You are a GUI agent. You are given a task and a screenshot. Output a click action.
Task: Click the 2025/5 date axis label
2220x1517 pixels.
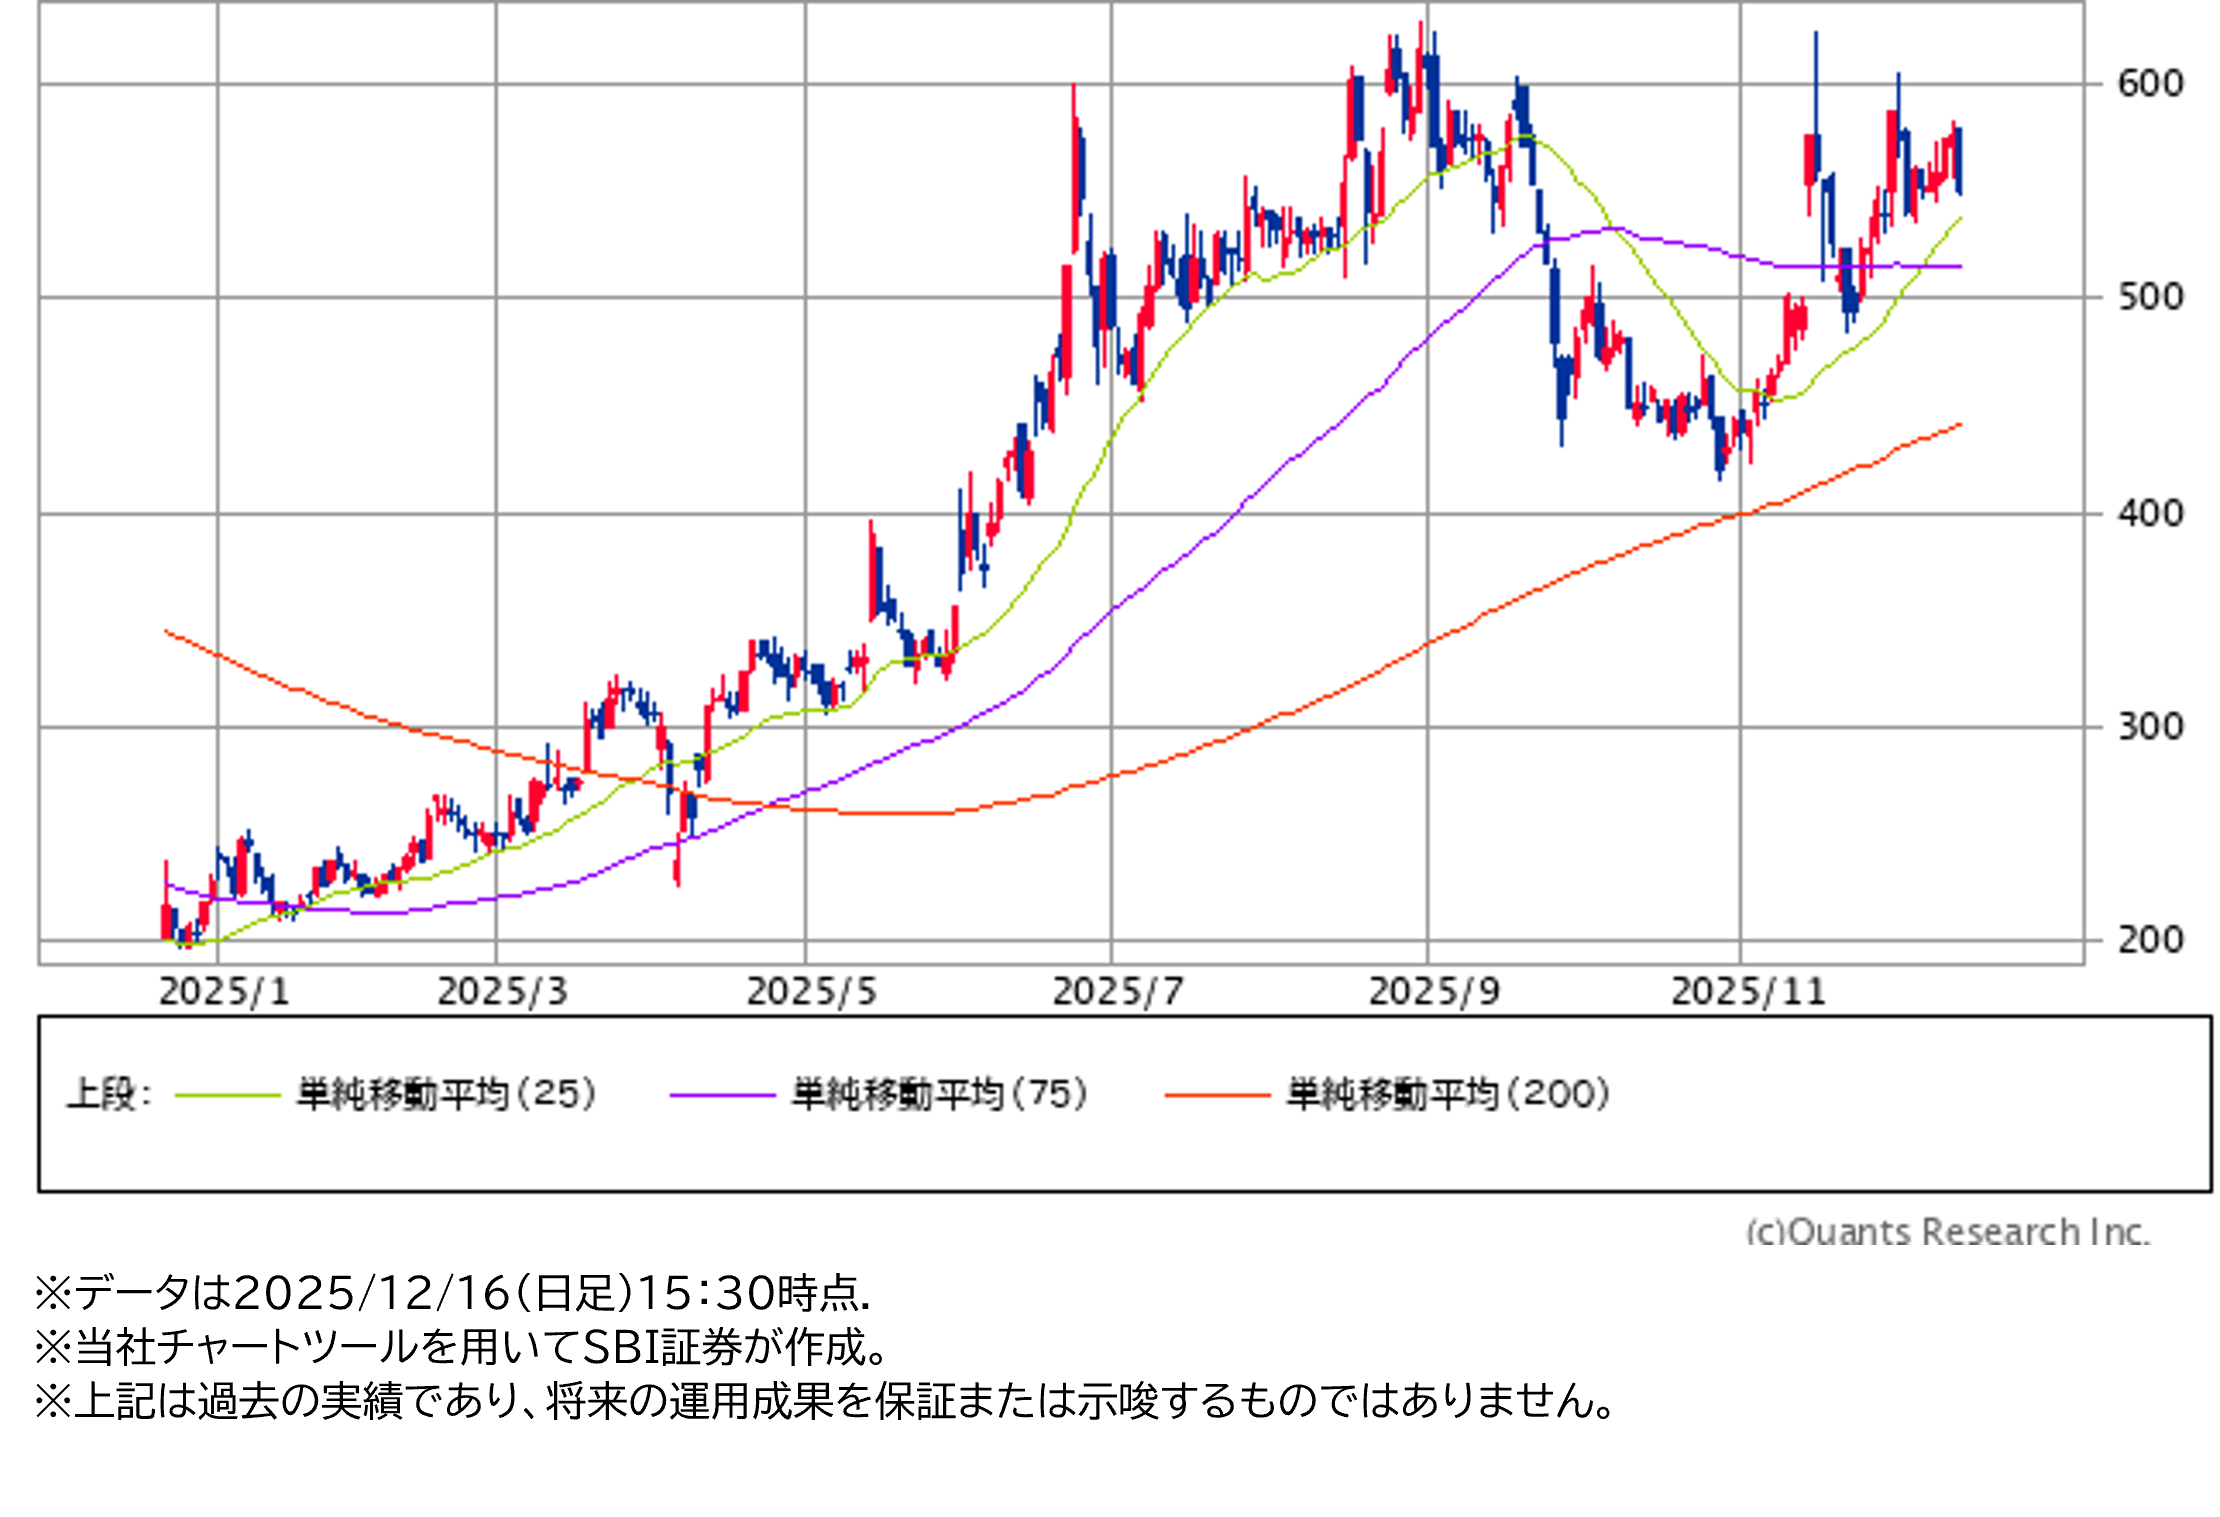pyautogui.click(x=811, y=992)
